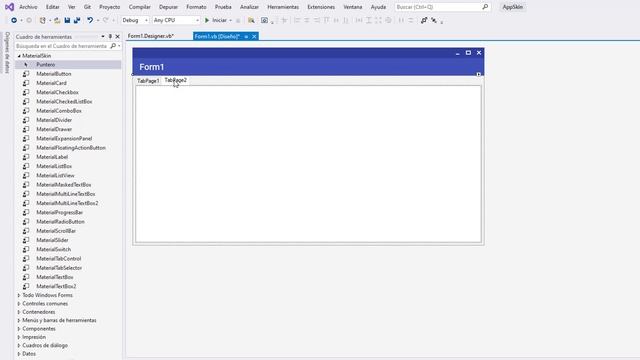The height and width of the screenshot is (360, 640).
Task: Click the navigate back arrow icon
Action: 14,20
